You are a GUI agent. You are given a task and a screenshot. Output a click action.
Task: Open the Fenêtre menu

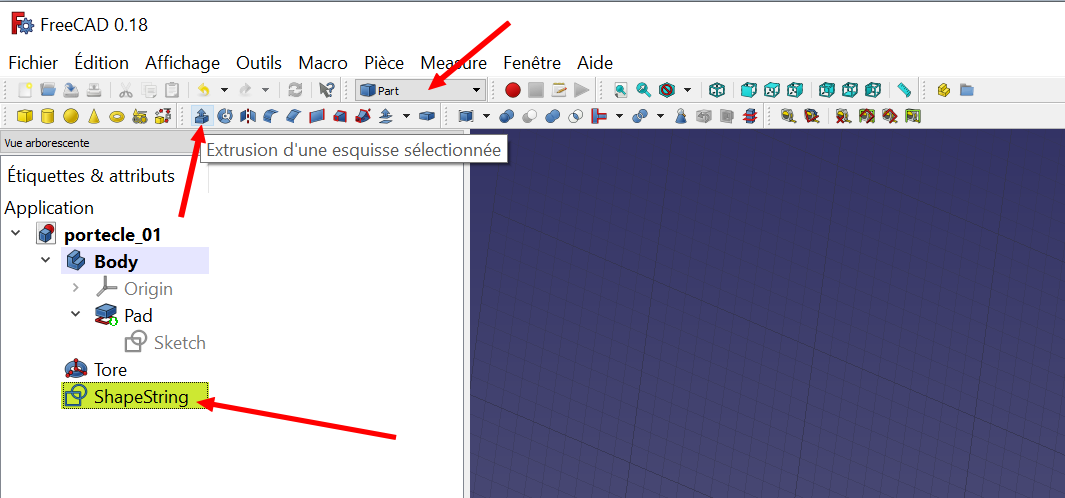click(x=532, y=63)
